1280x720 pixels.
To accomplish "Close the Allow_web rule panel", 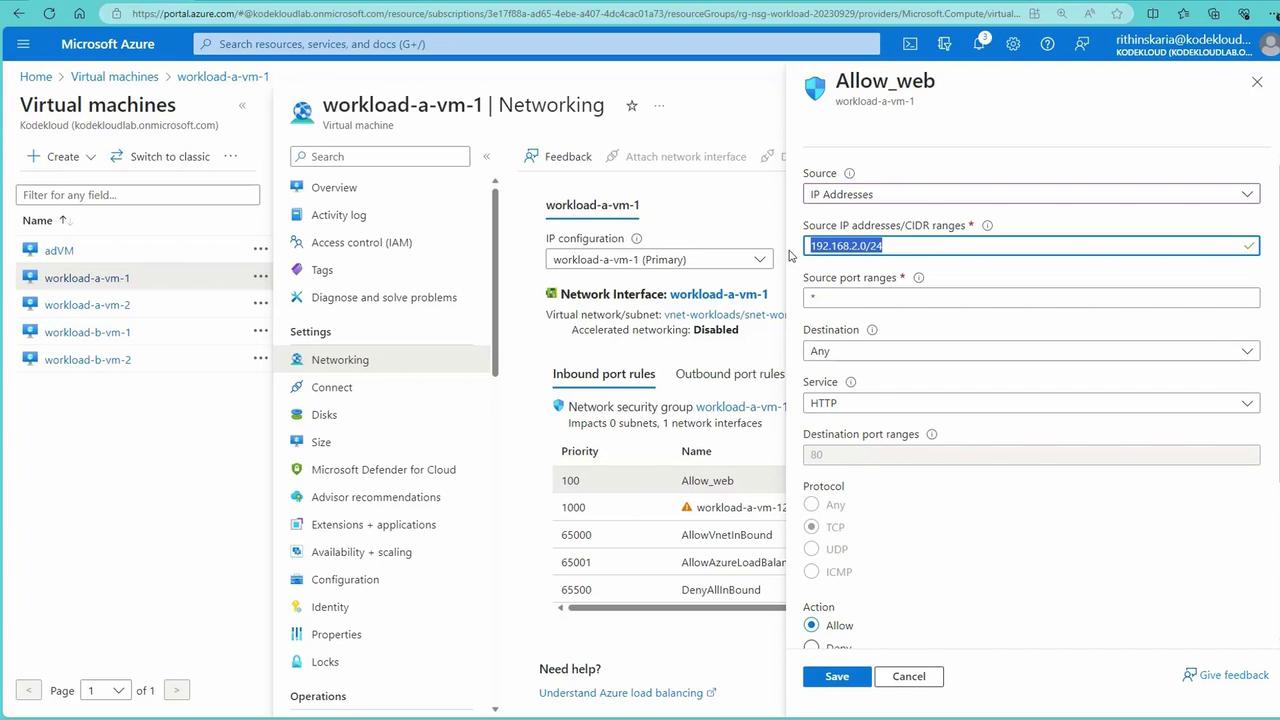I will tap(1257, 82).
